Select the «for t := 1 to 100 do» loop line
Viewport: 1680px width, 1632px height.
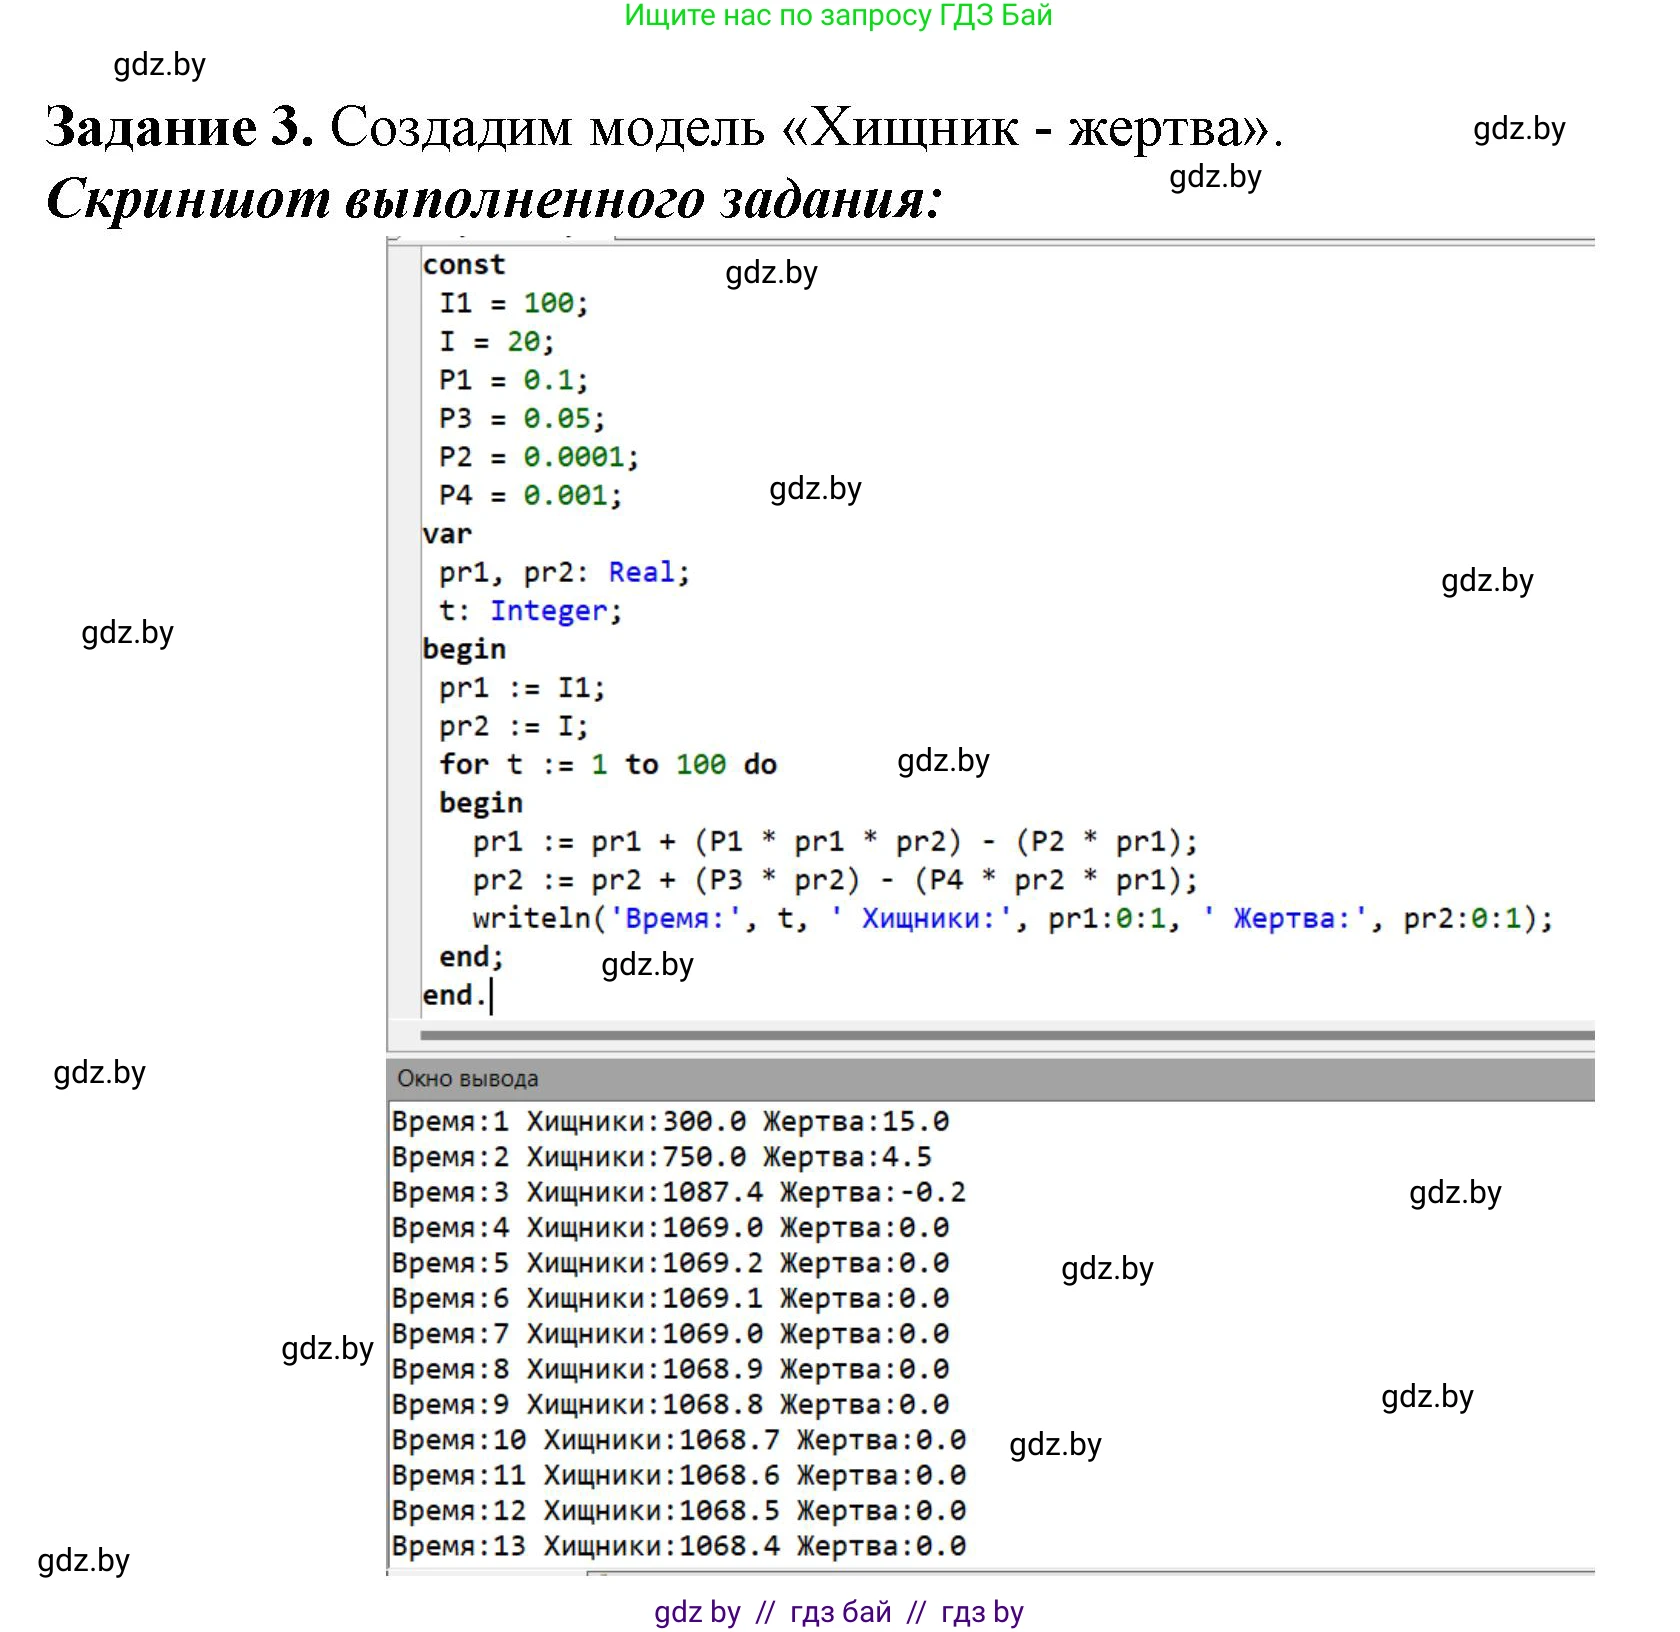point(605,764)
